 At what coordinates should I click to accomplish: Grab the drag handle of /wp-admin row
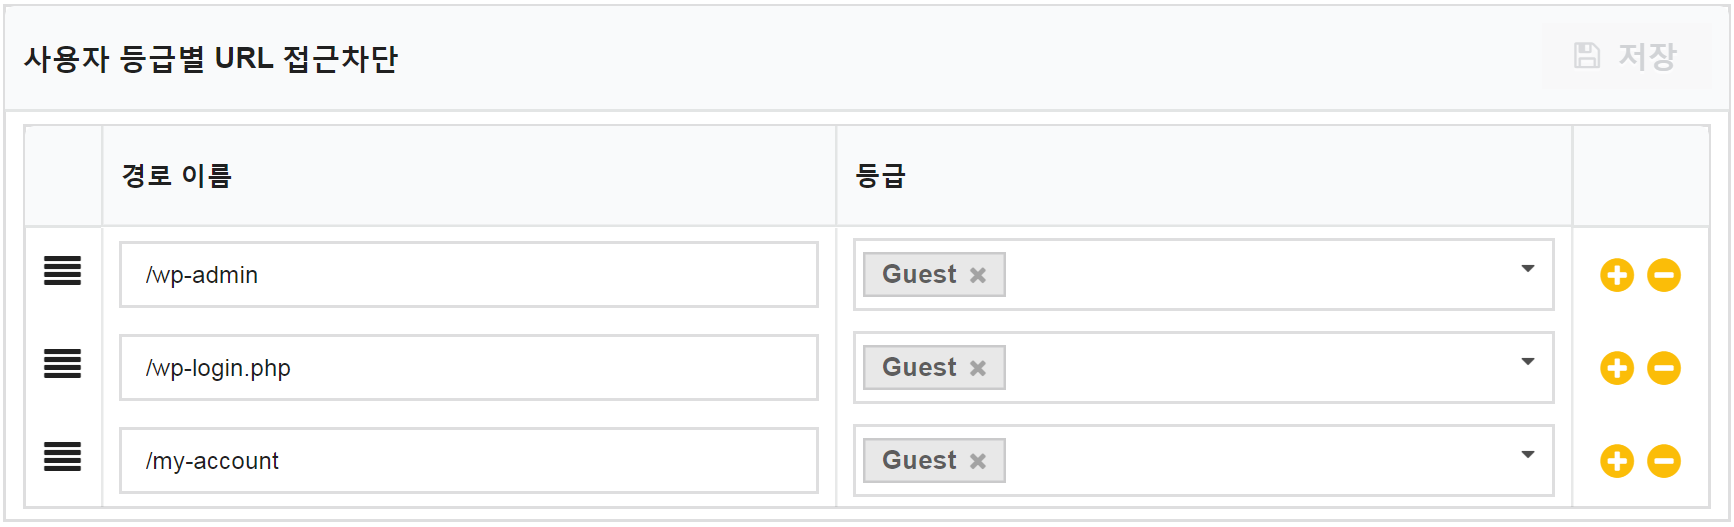[x=62, y=270]
